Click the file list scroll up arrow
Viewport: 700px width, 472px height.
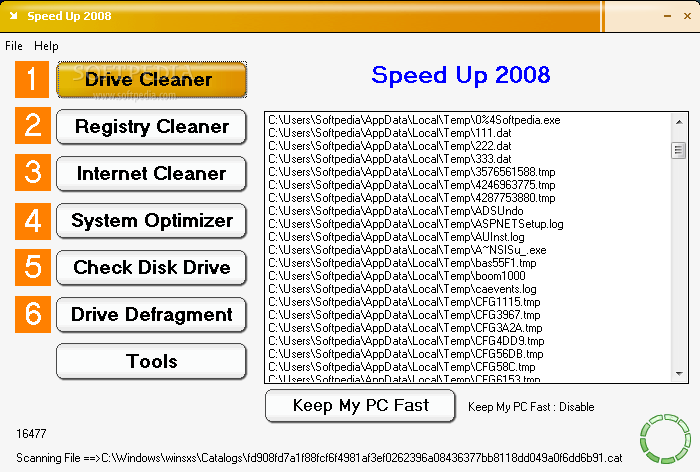pyautogui.click(x=679, y=122)
